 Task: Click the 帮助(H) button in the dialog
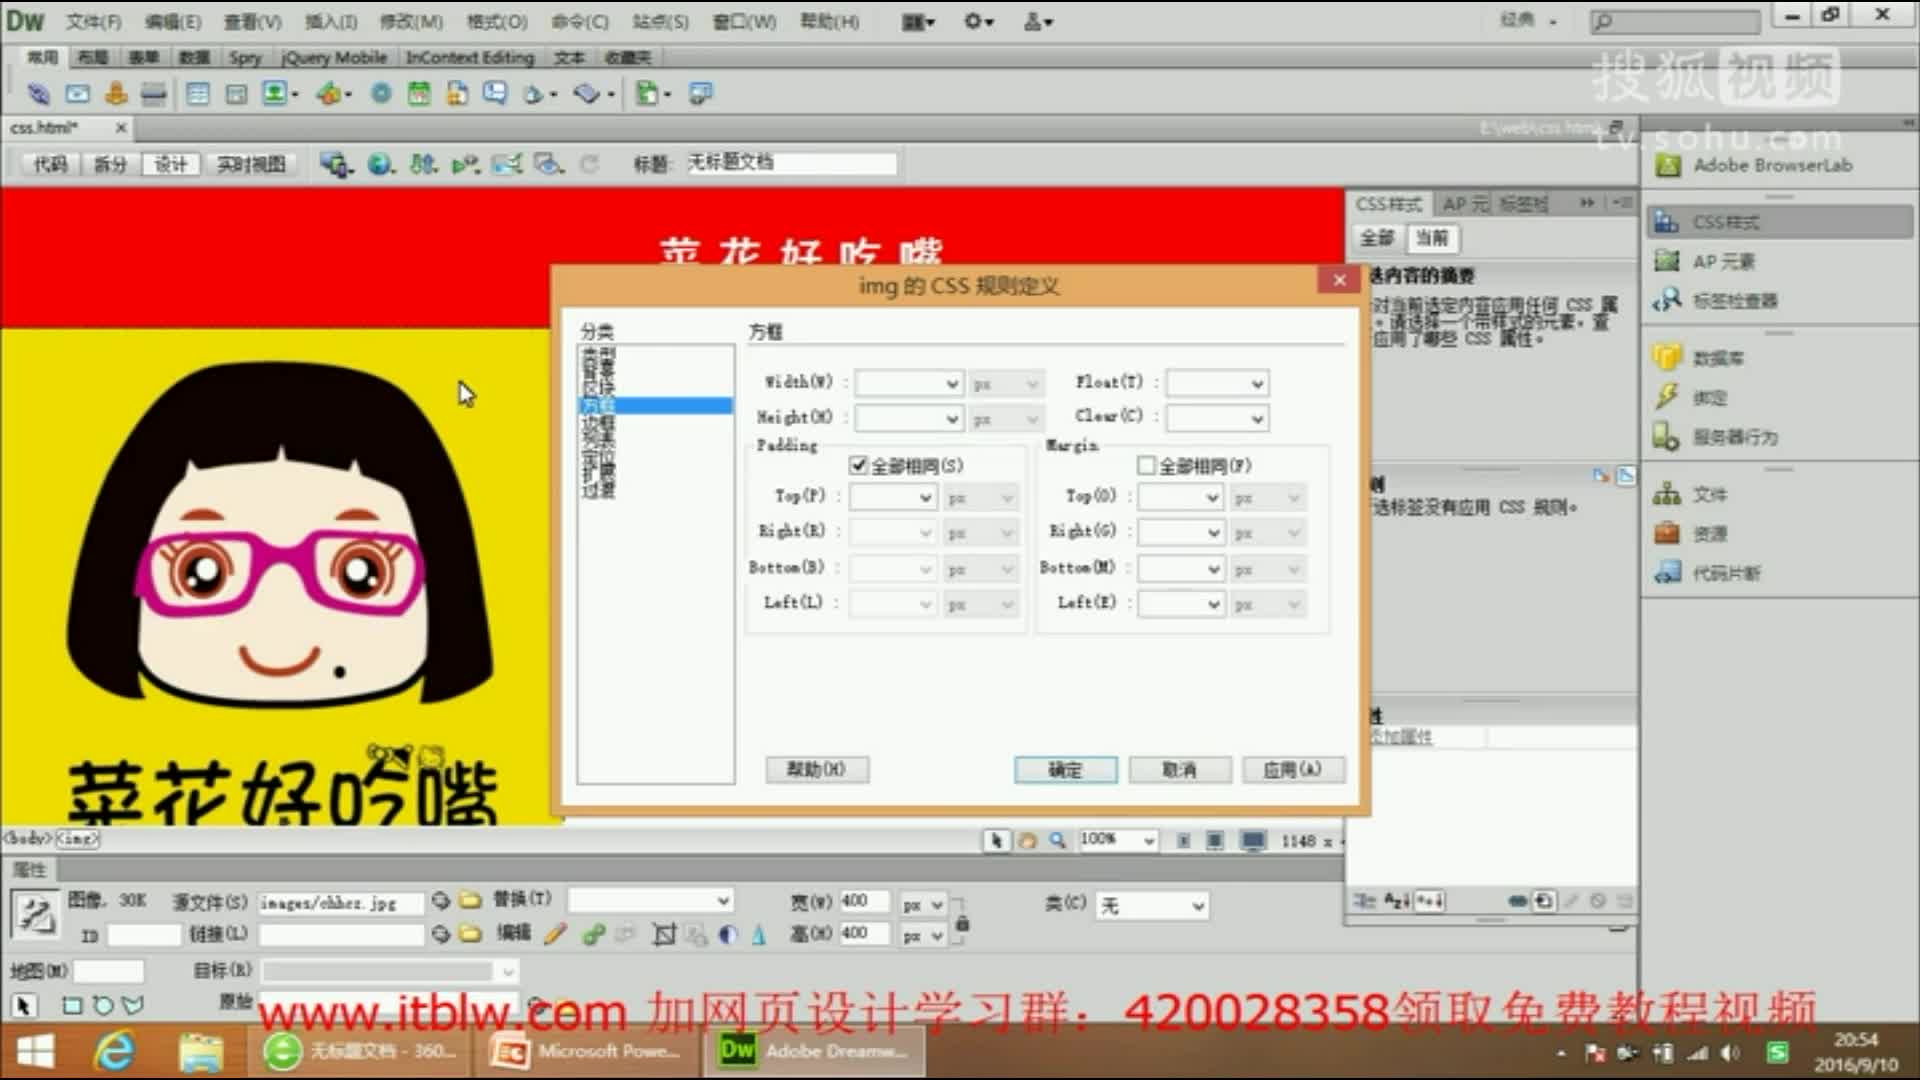817,769
